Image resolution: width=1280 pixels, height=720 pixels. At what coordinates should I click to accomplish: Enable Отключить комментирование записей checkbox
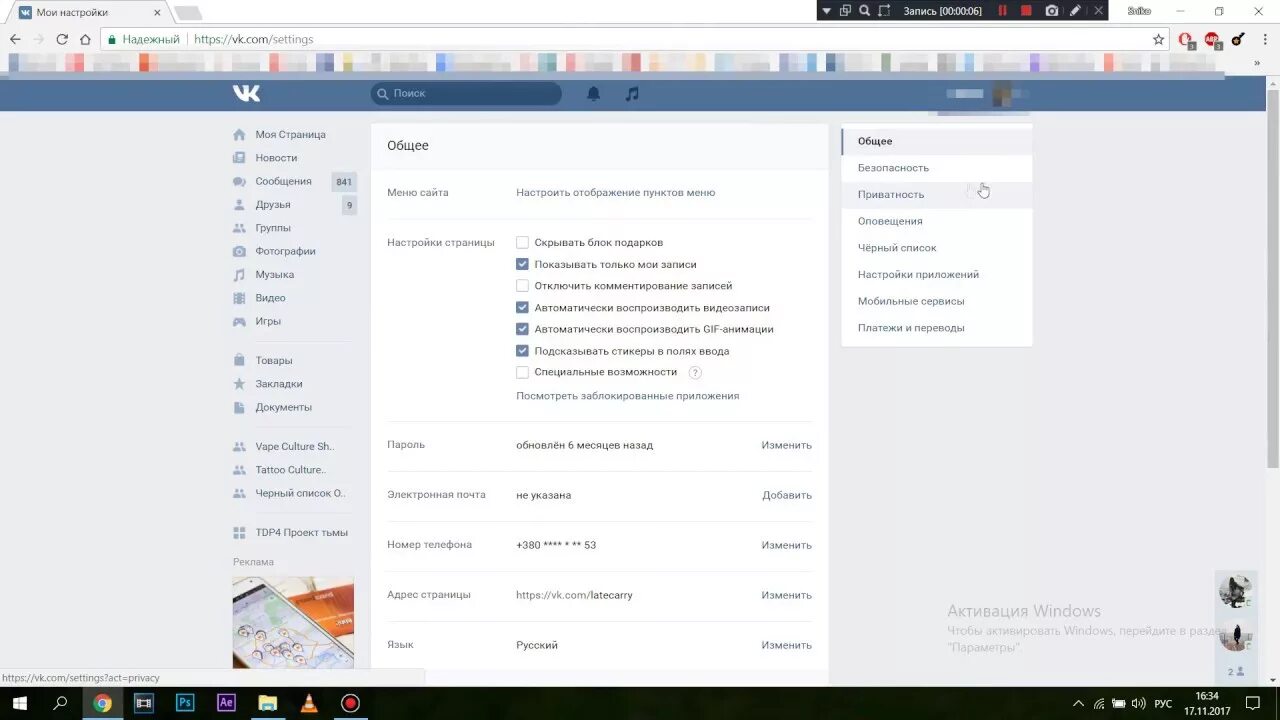(x=522, y=285)
